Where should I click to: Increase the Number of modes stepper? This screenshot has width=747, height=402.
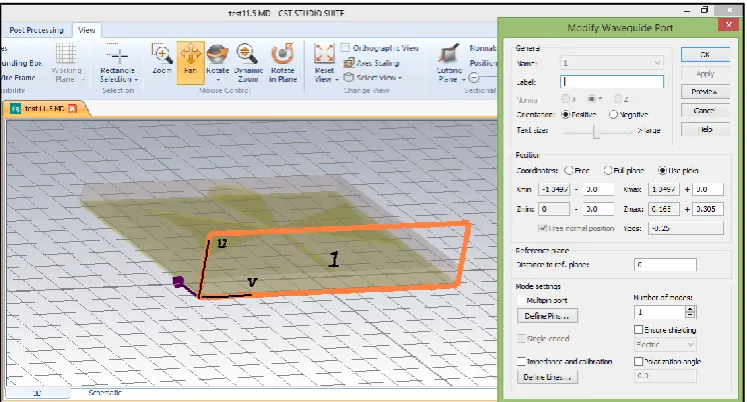[690, 309]
